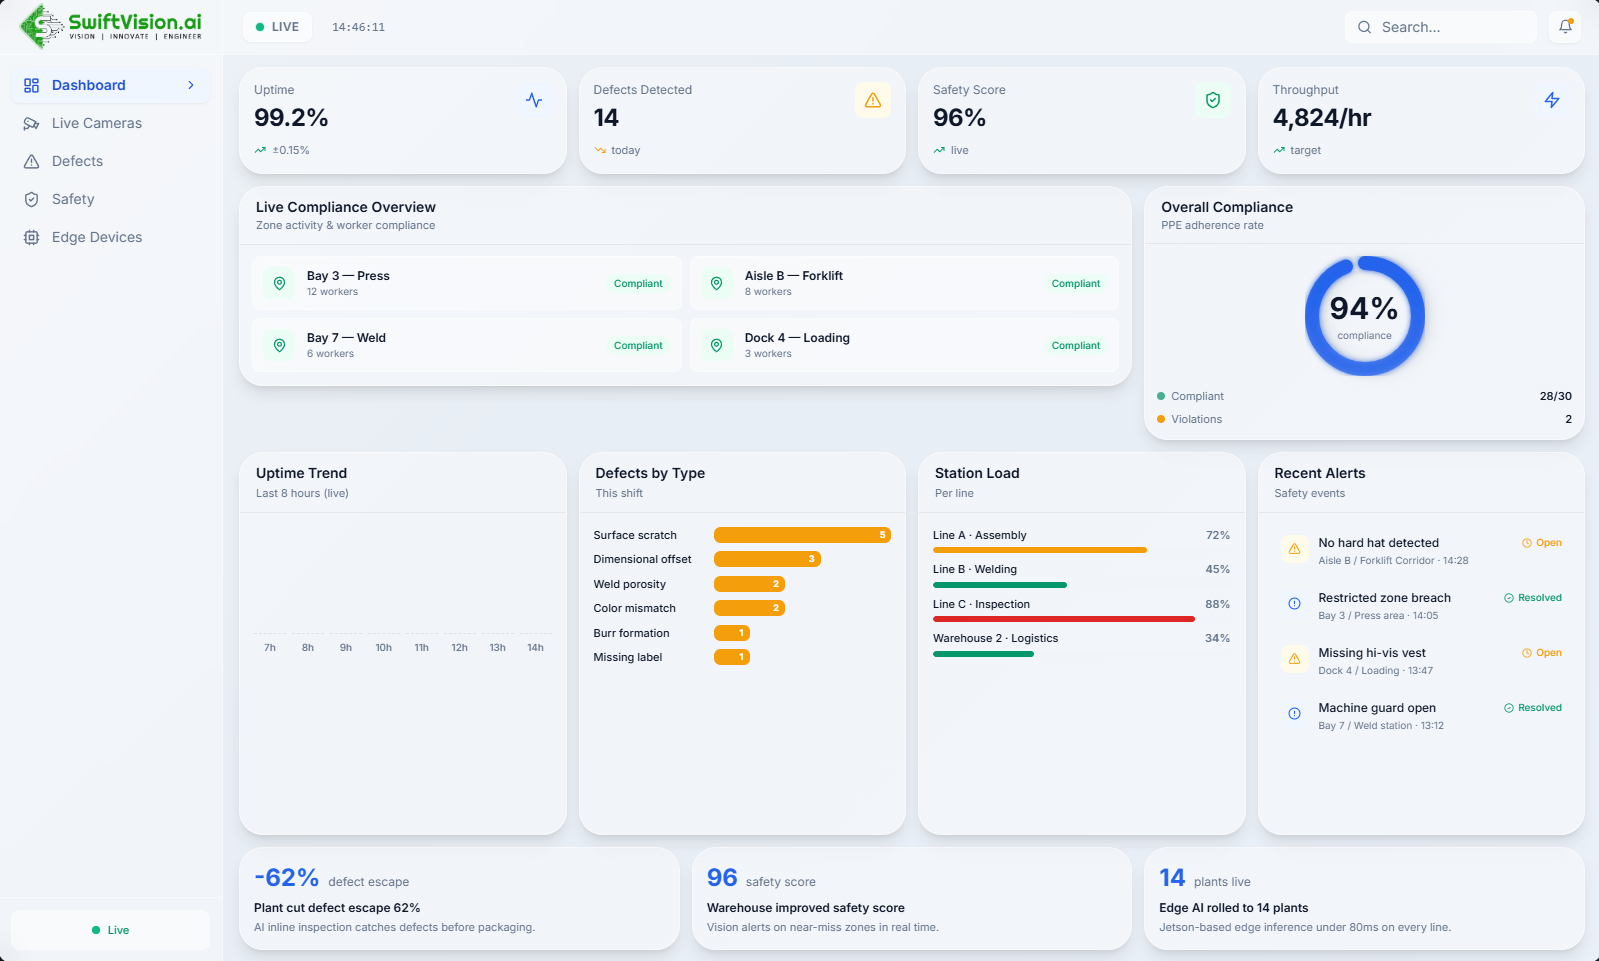Click the Open status on Missing hi-vis vest
The width and height of the screenshot is (1599, 961).
tap(1542, 653)
